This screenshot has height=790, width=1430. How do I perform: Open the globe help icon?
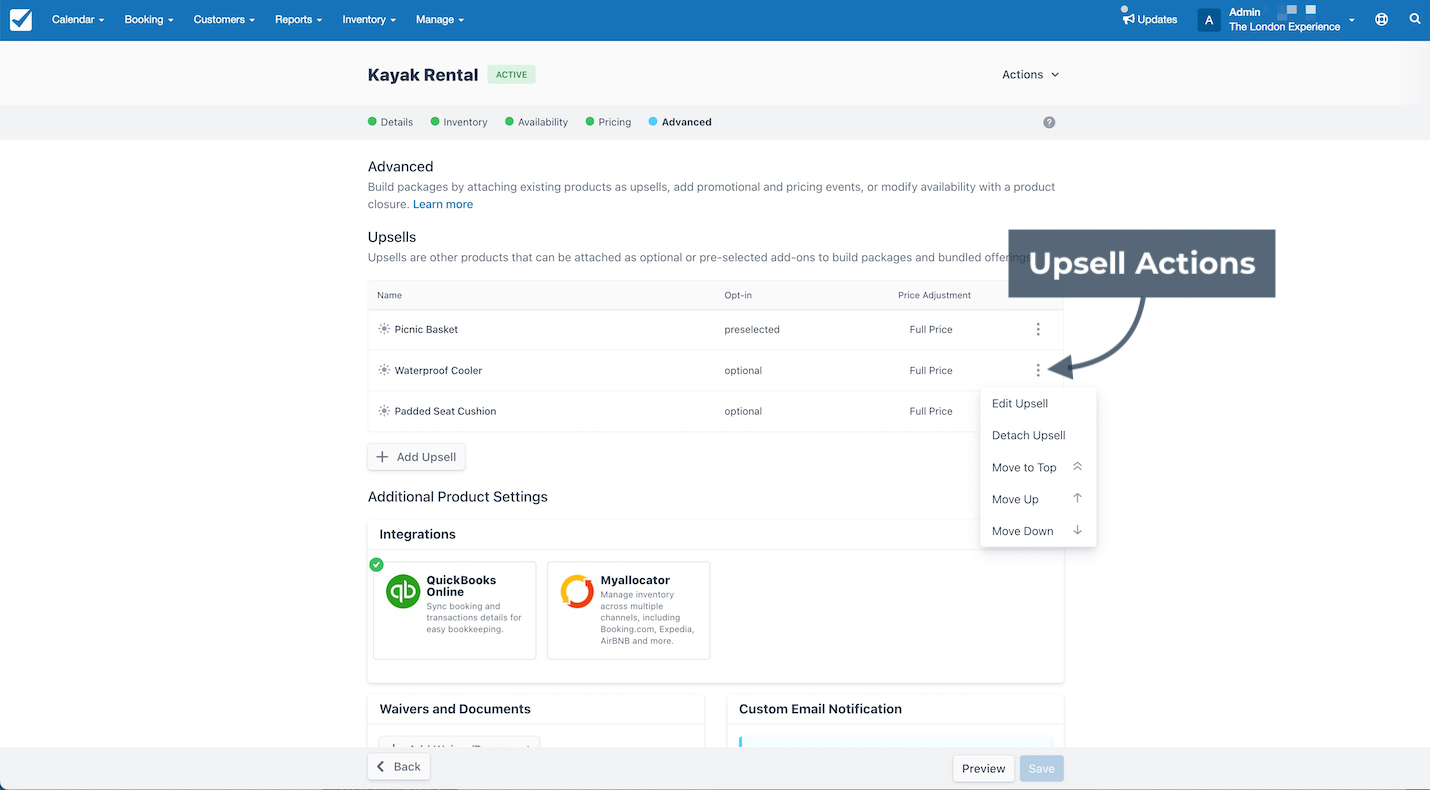1381,19
